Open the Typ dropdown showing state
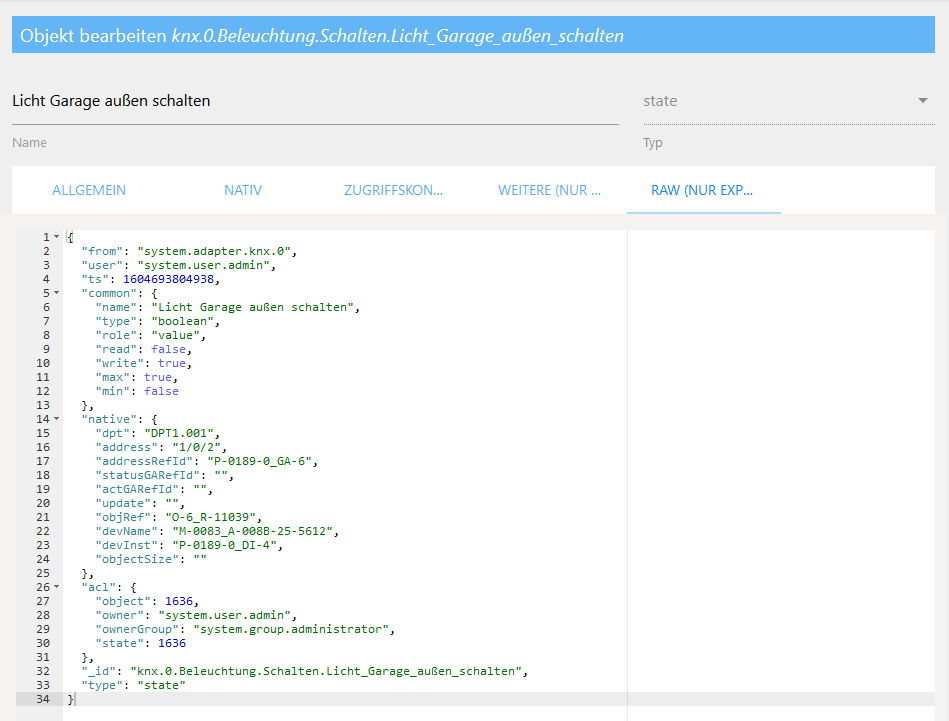 [789, 101]
